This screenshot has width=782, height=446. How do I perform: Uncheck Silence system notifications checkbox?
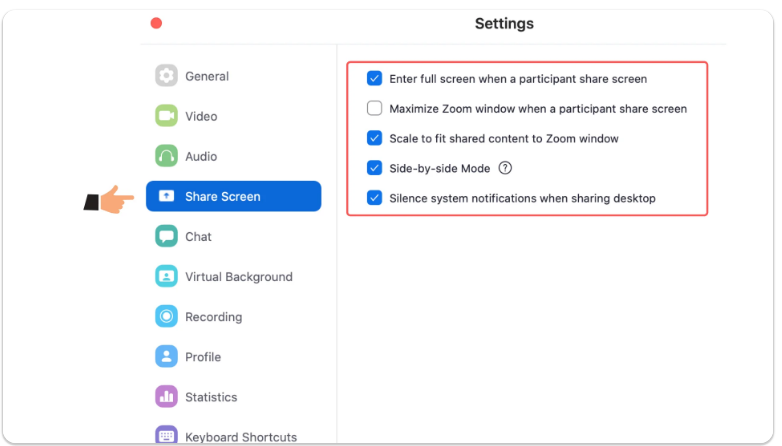374,198
